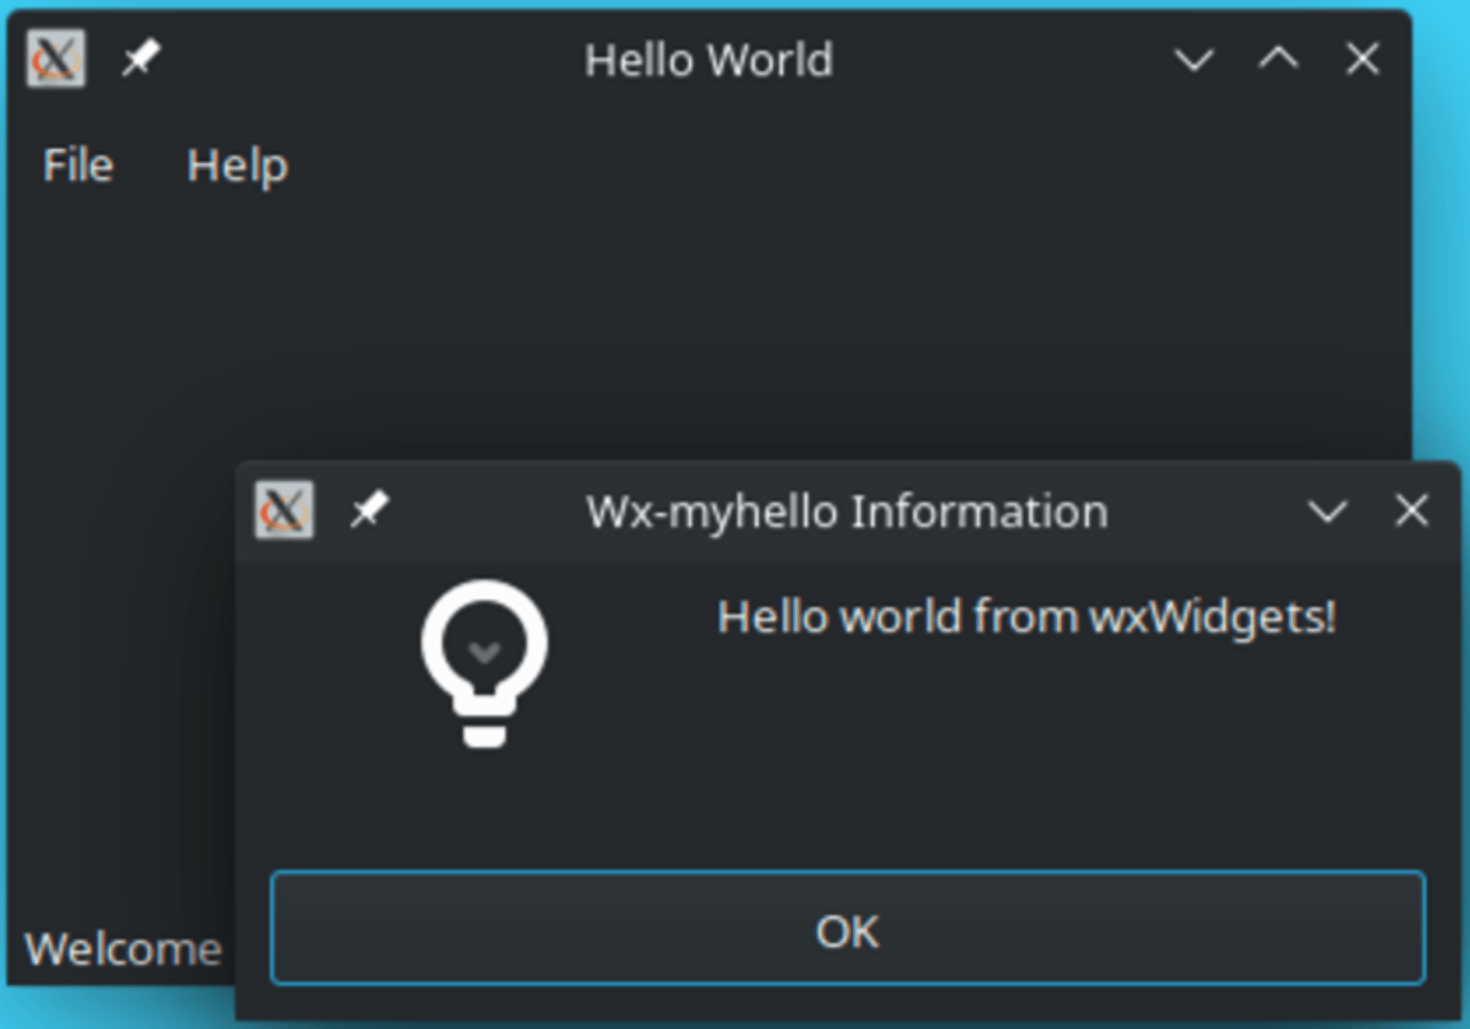
Task: Click the wxWidgets icon on the Information dialog
Action: point(283,511)
